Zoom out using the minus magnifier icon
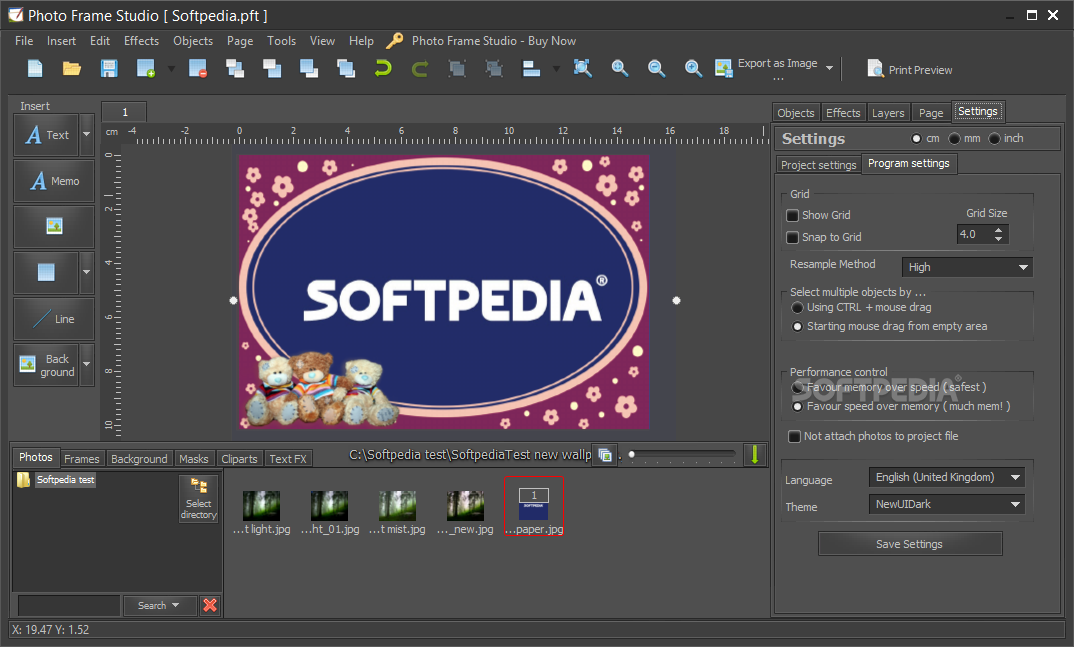Viewport: 1074px width, 647px height. pyautogui.click(x=656, y=68)
